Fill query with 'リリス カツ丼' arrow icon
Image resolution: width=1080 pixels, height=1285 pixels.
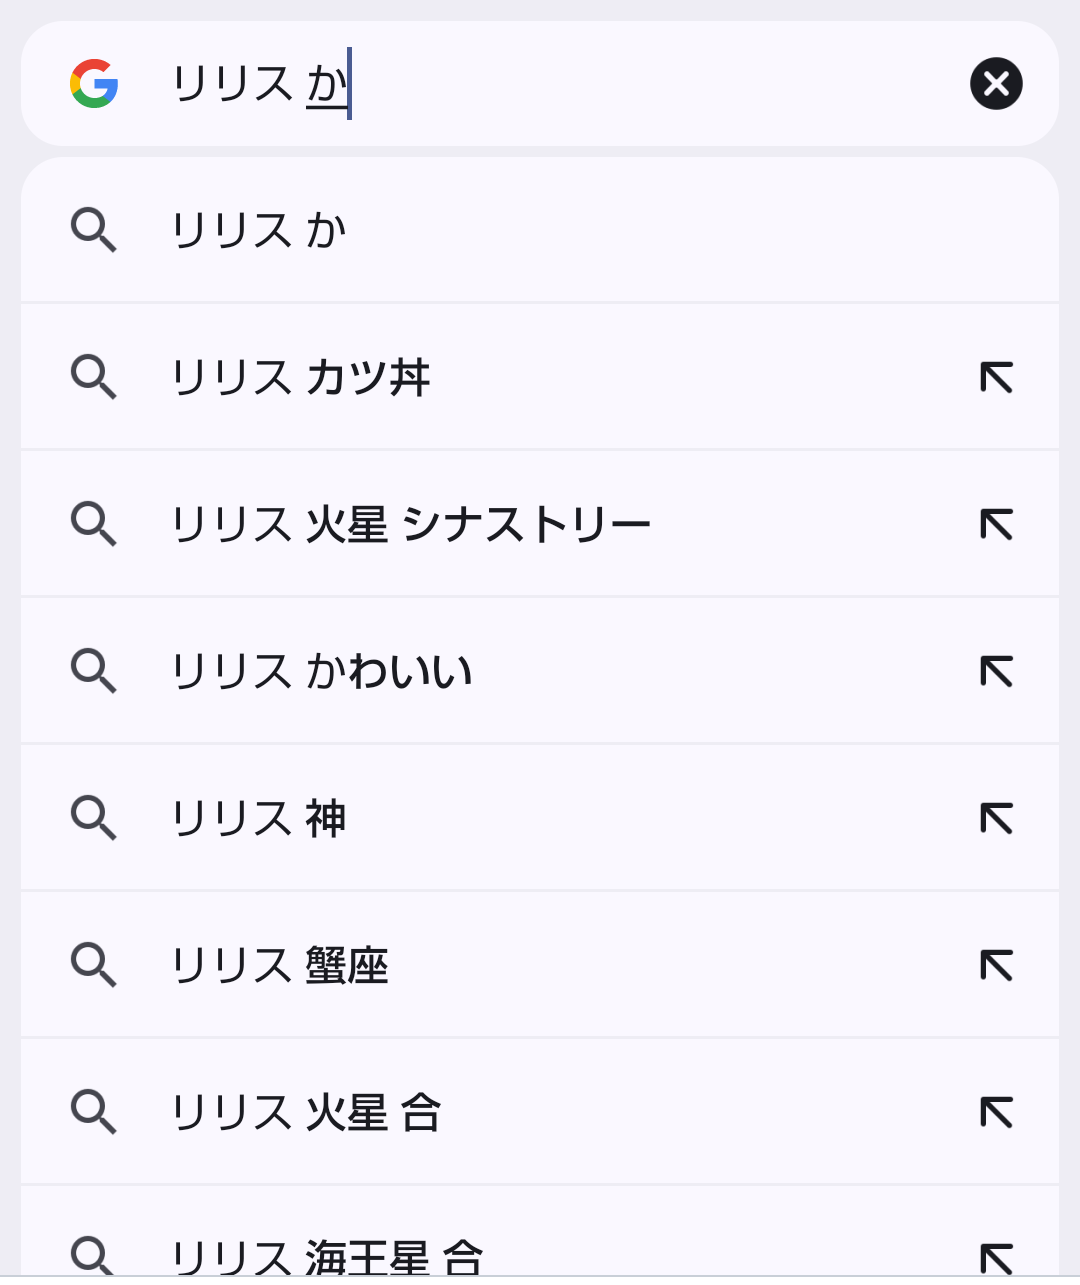pos(996,377)
